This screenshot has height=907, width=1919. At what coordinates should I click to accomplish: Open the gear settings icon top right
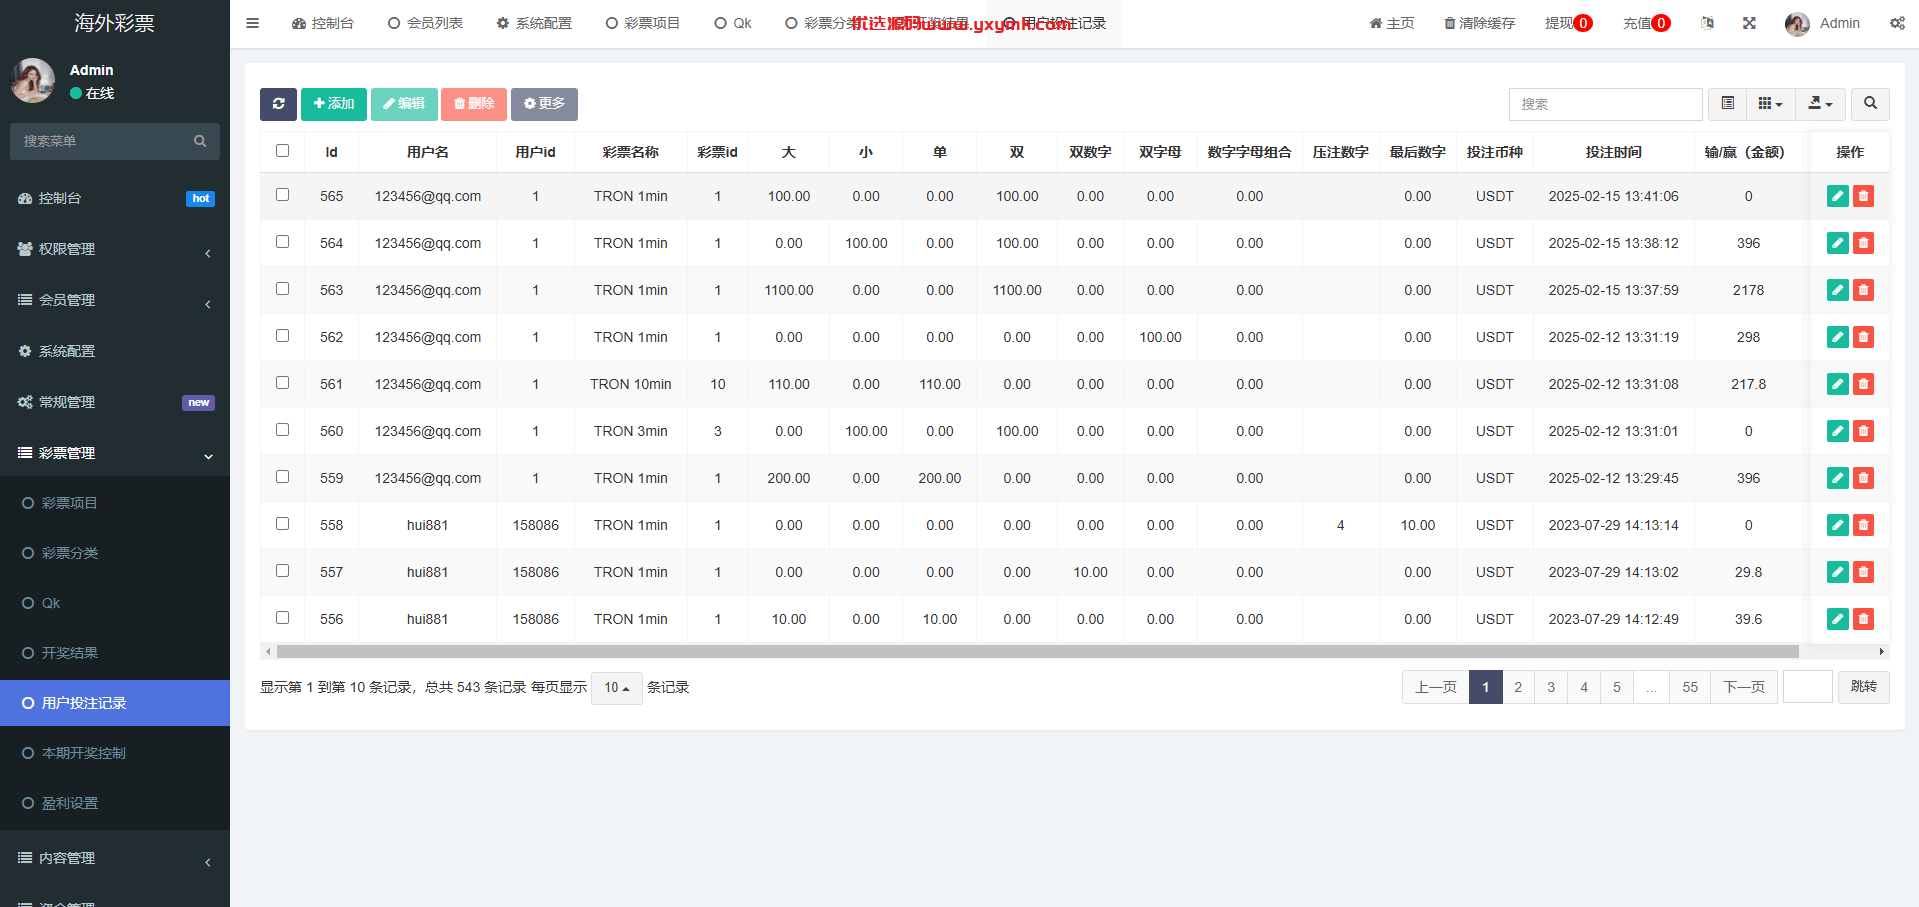[x=1897, y=23]
